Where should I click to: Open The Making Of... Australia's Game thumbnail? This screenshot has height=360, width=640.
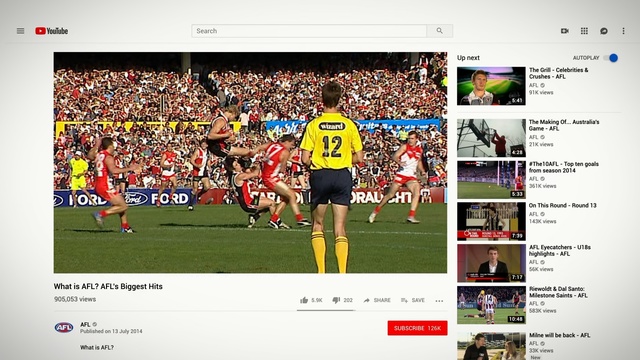(491, 138)
